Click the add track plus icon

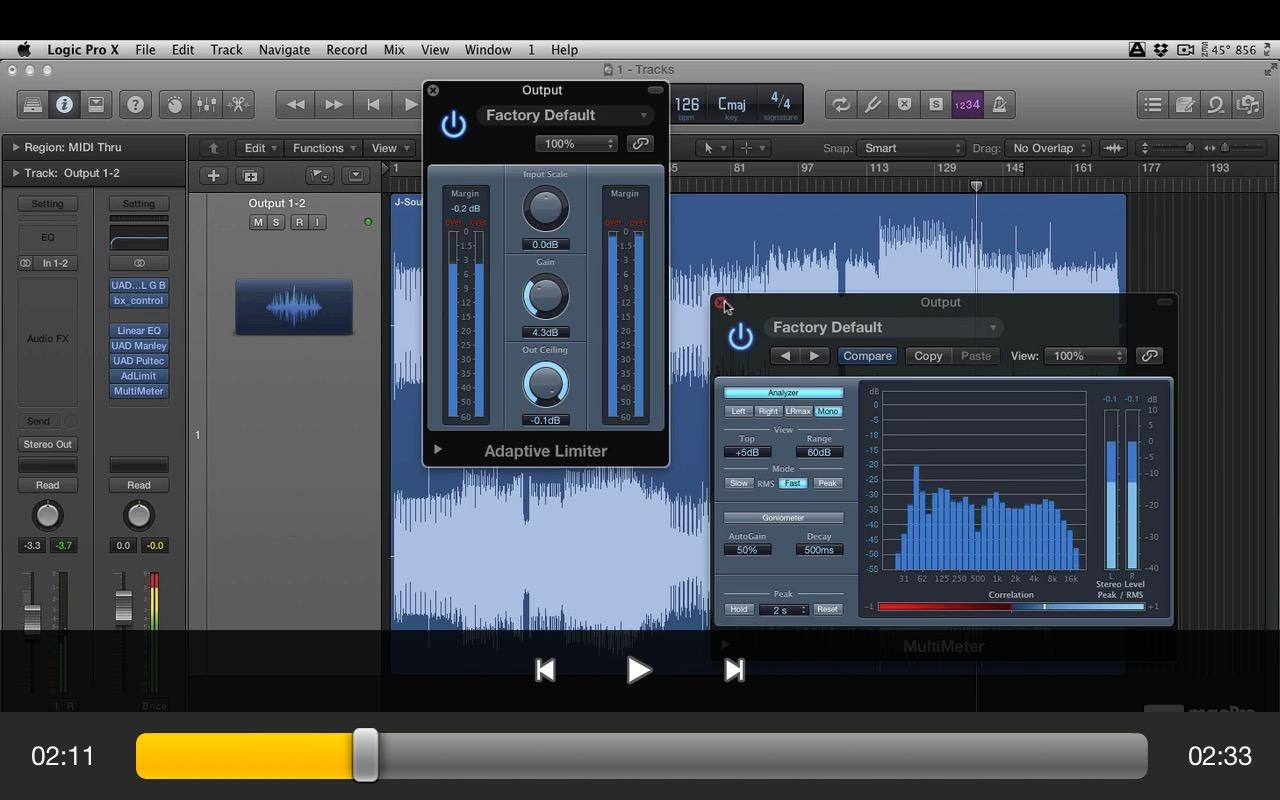coord(213,176)
